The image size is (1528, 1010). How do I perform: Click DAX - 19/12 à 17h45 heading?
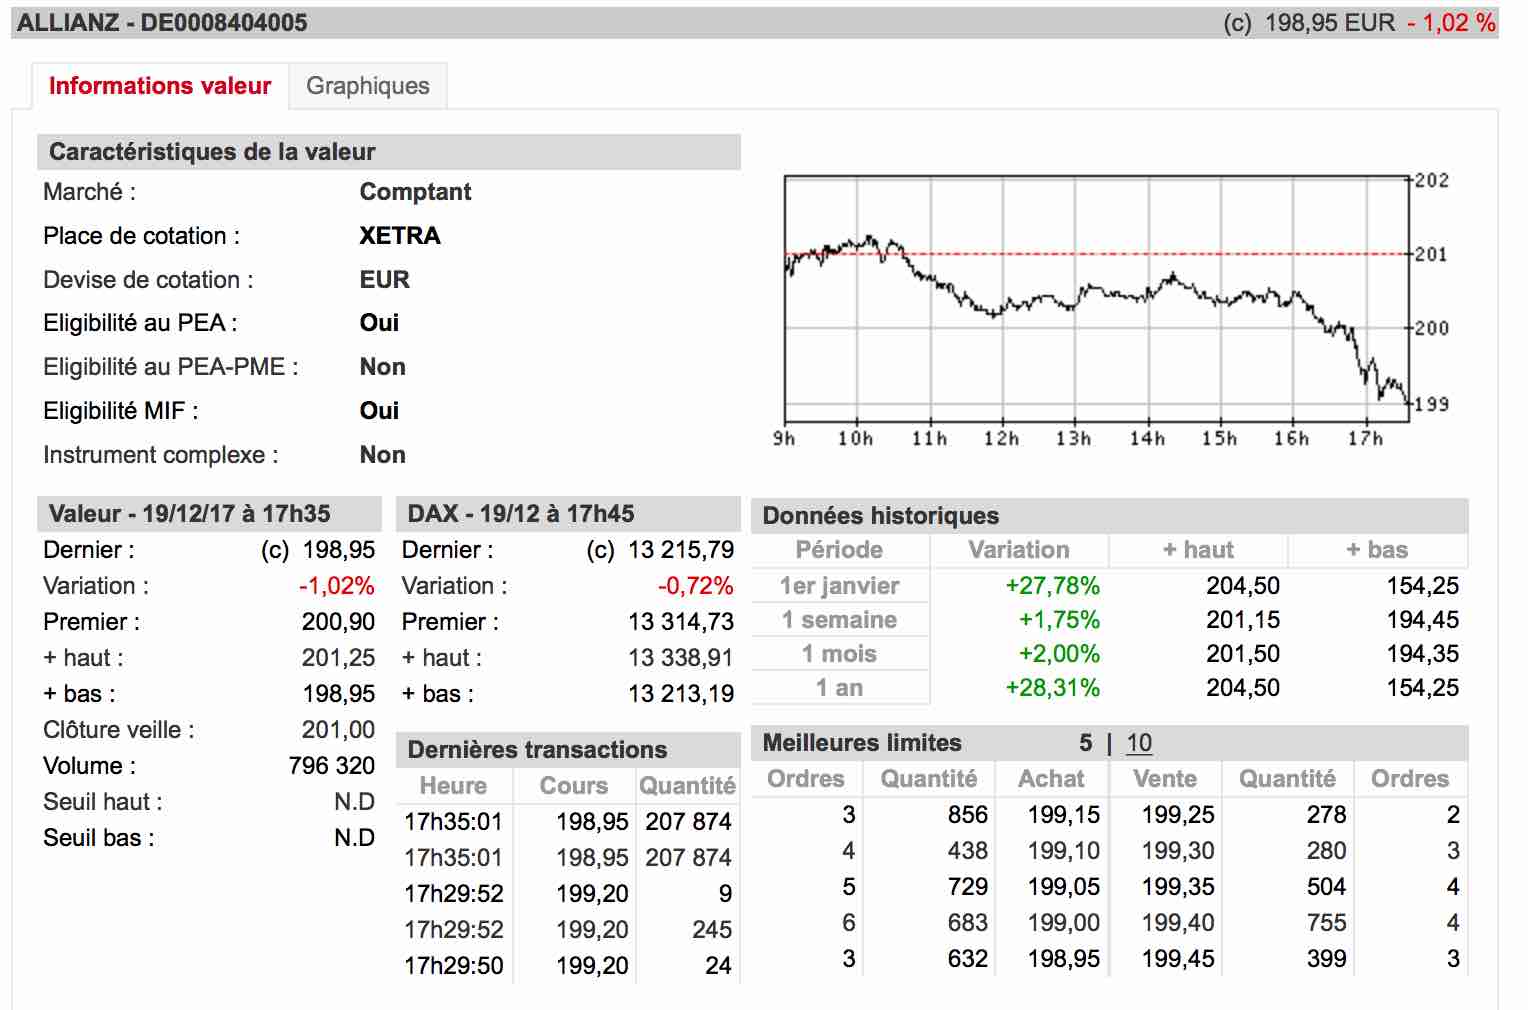click(x=521, y=514)
